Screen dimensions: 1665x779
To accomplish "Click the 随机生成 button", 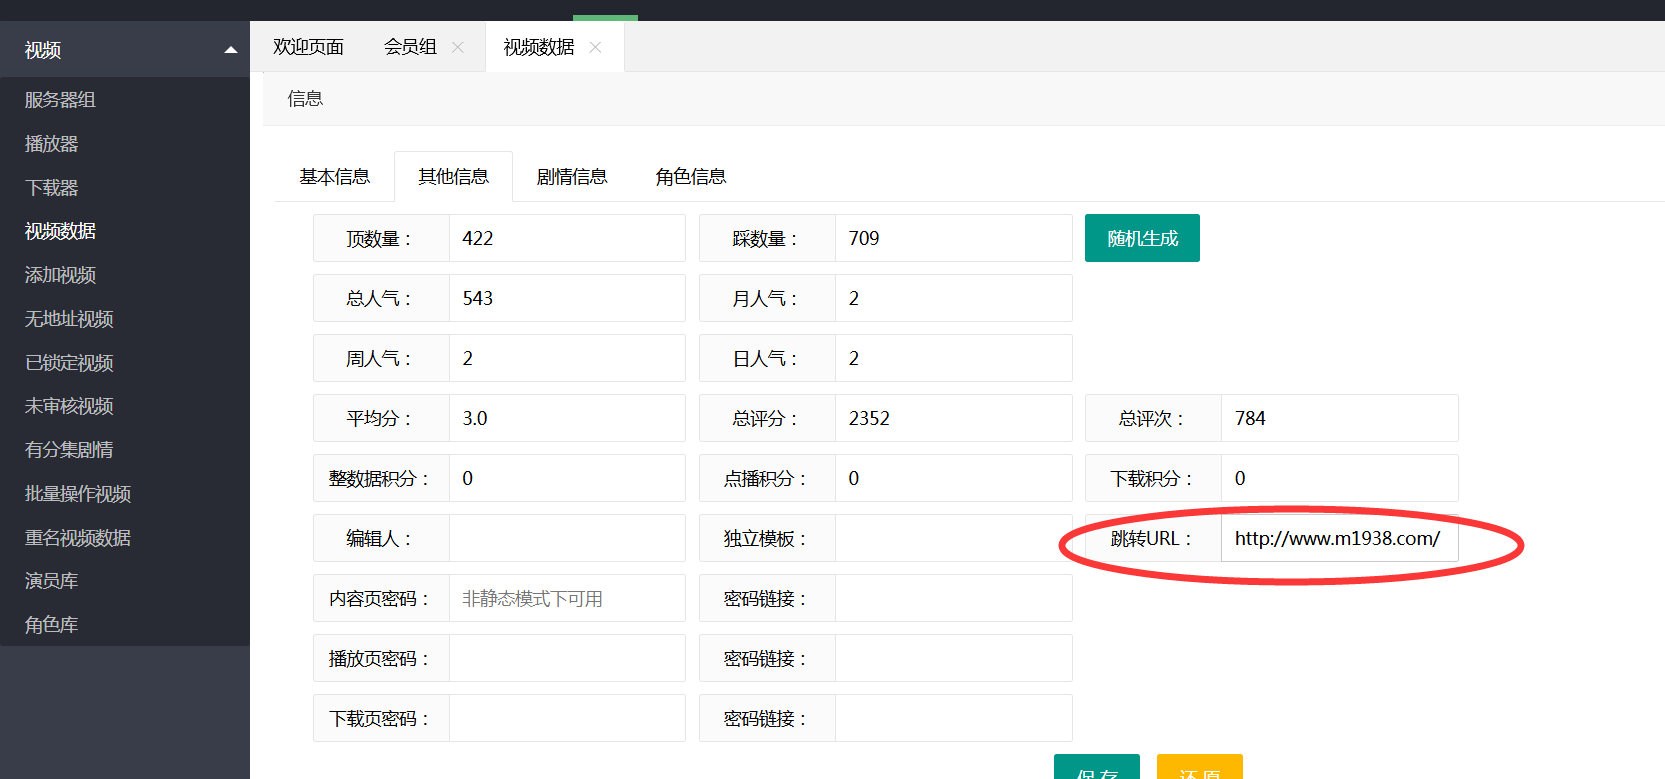I will pos(1142,238).
